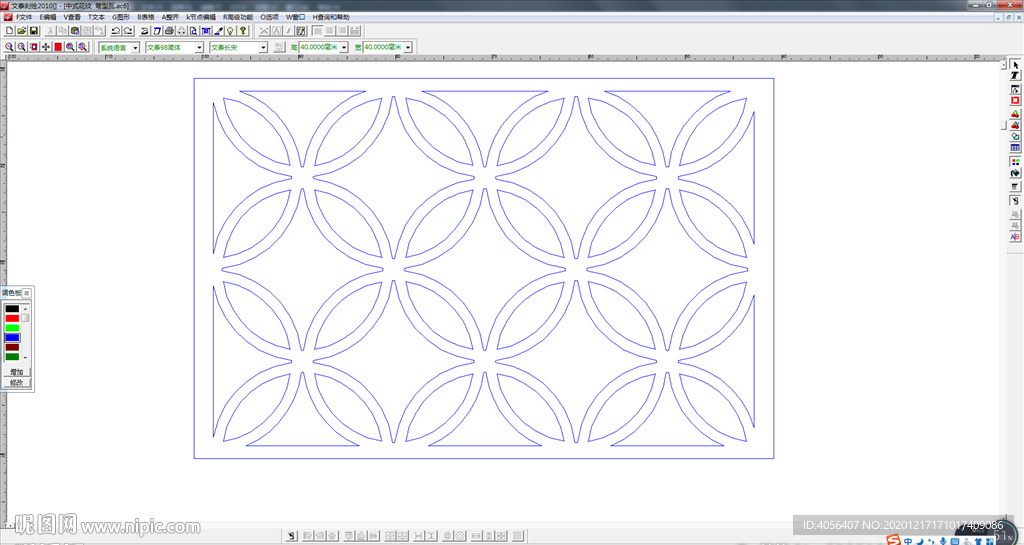Click the zoom in magnifier icon
The image size is (1024, 545).
(9, 47)
